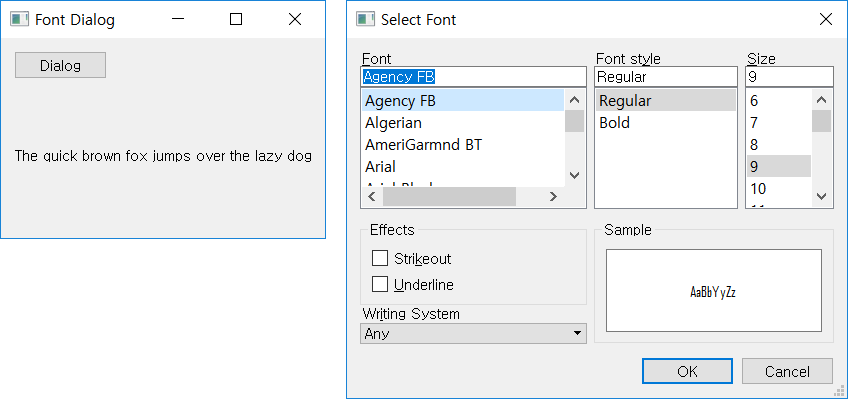Click size list scroll up arrow
This screenshot has height=399, width=848.
822,99
